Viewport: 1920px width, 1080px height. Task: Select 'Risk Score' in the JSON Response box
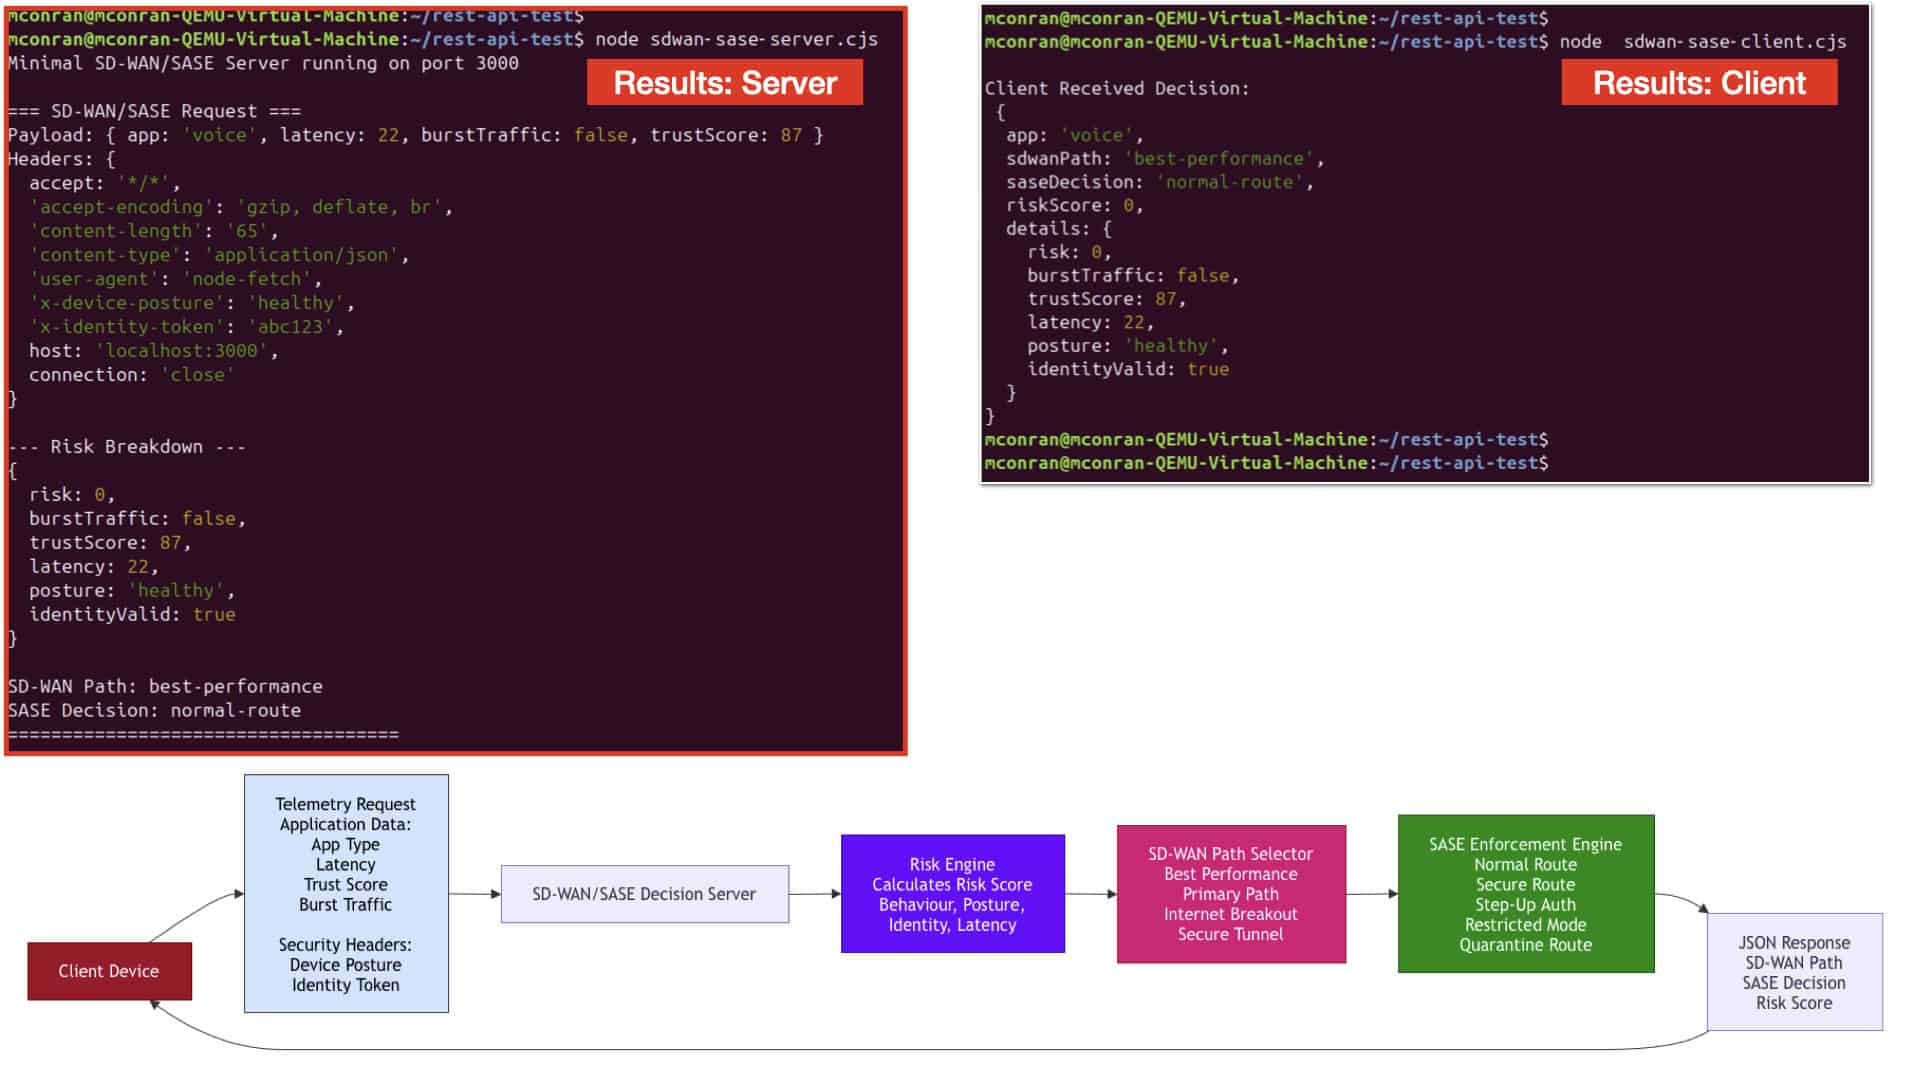point(1795,1003)
